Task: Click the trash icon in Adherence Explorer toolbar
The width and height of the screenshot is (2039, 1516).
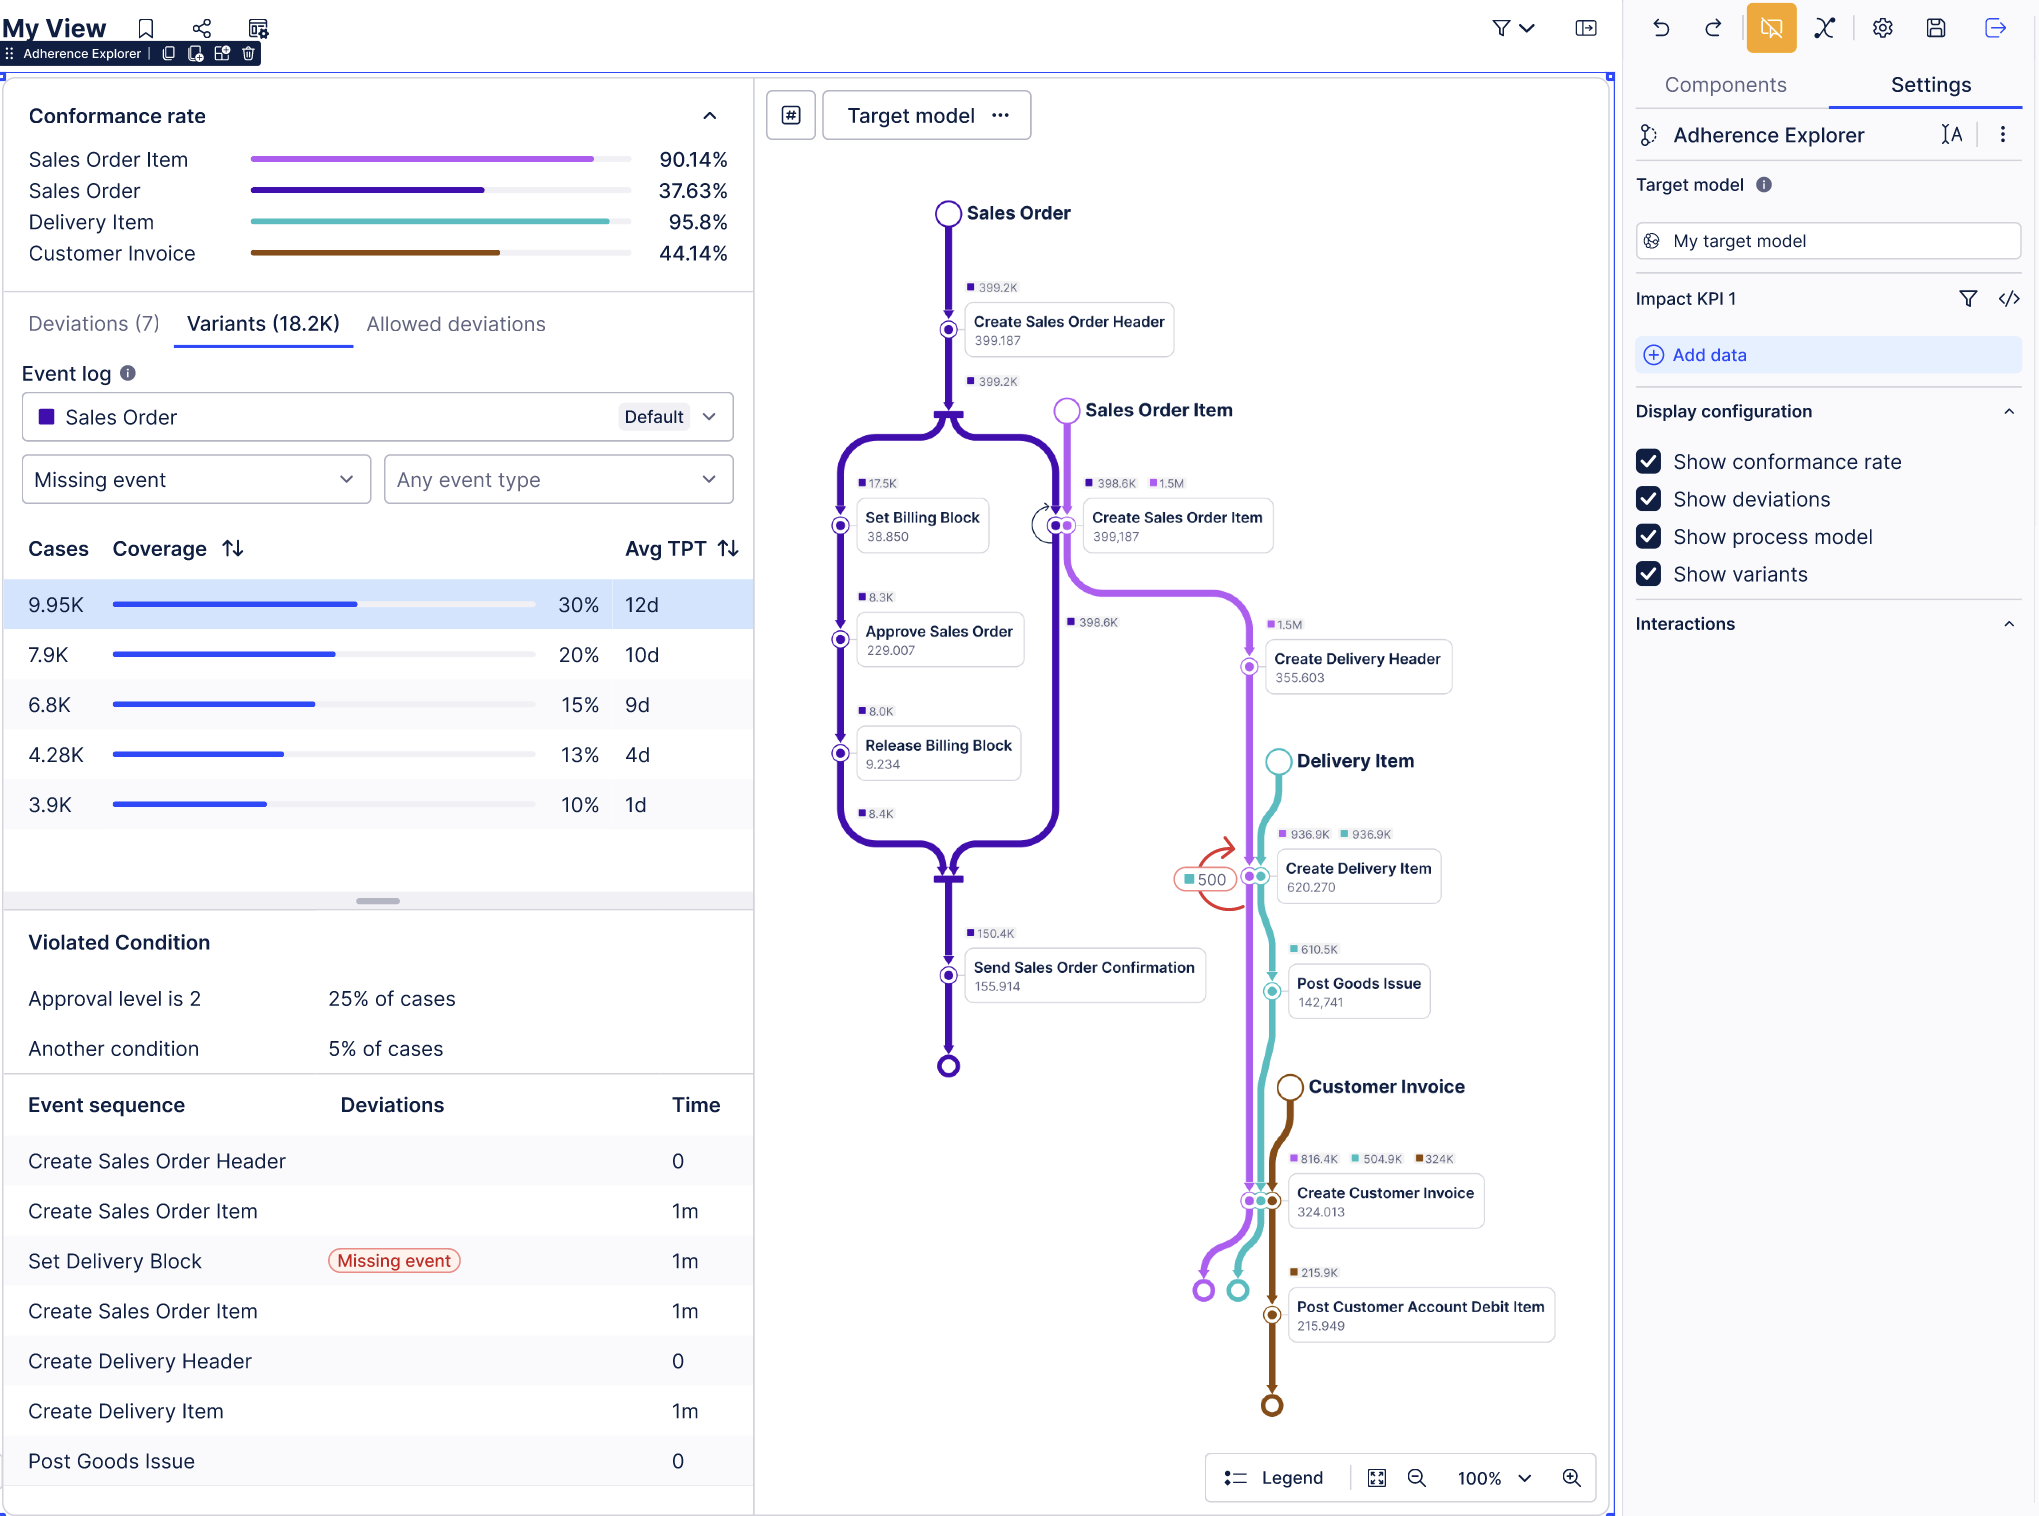Action: pyautogui.click(x=248, y=54)
